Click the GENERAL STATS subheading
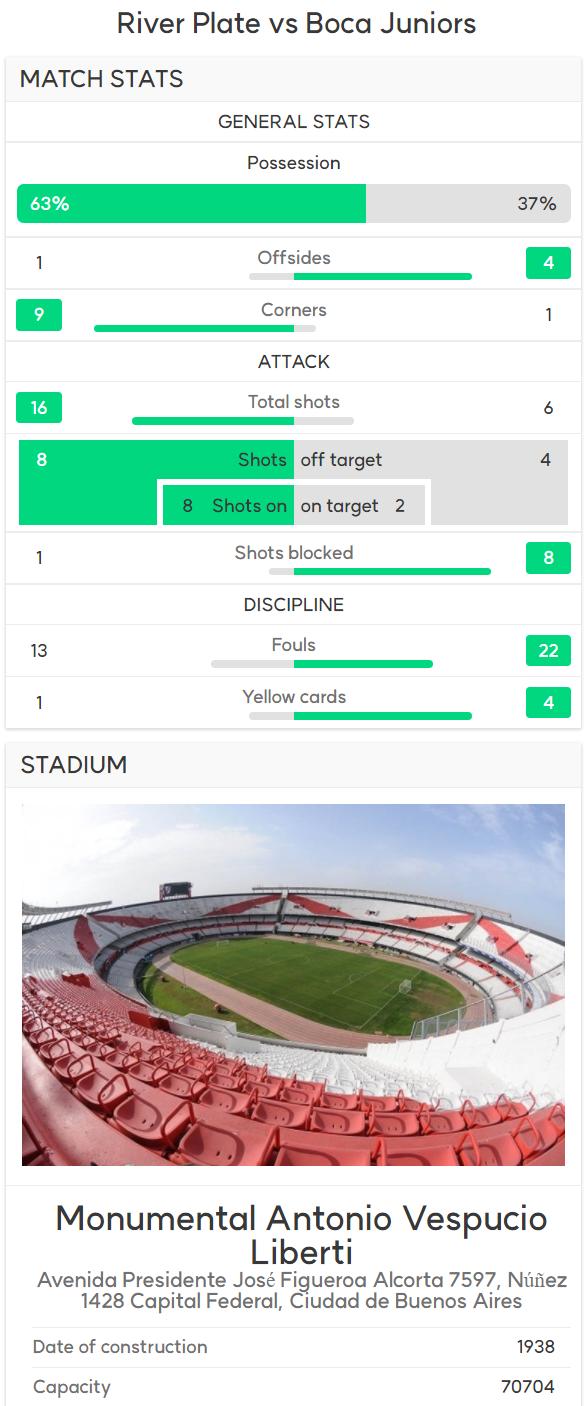This screenshot has width=587, height=1406. 294,122
